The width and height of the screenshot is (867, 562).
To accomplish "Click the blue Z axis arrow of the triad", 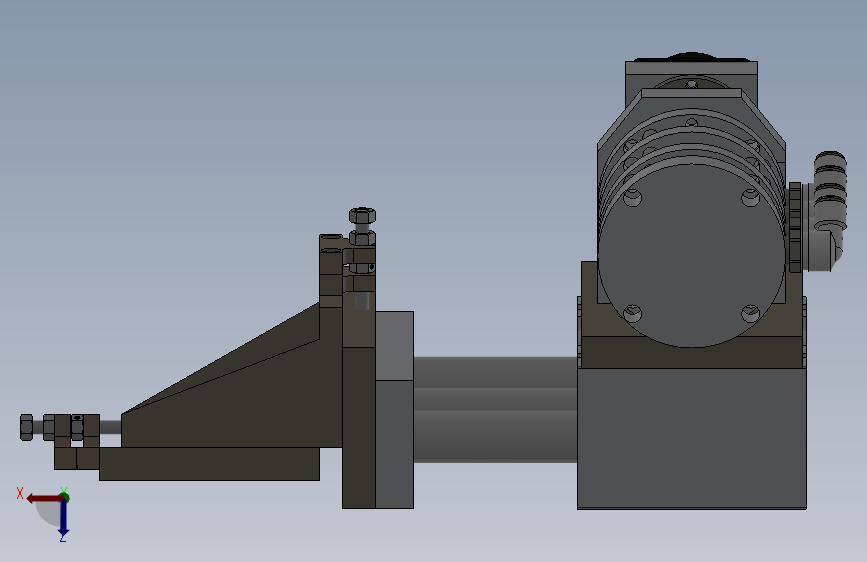I will click(x=63, y=518).
